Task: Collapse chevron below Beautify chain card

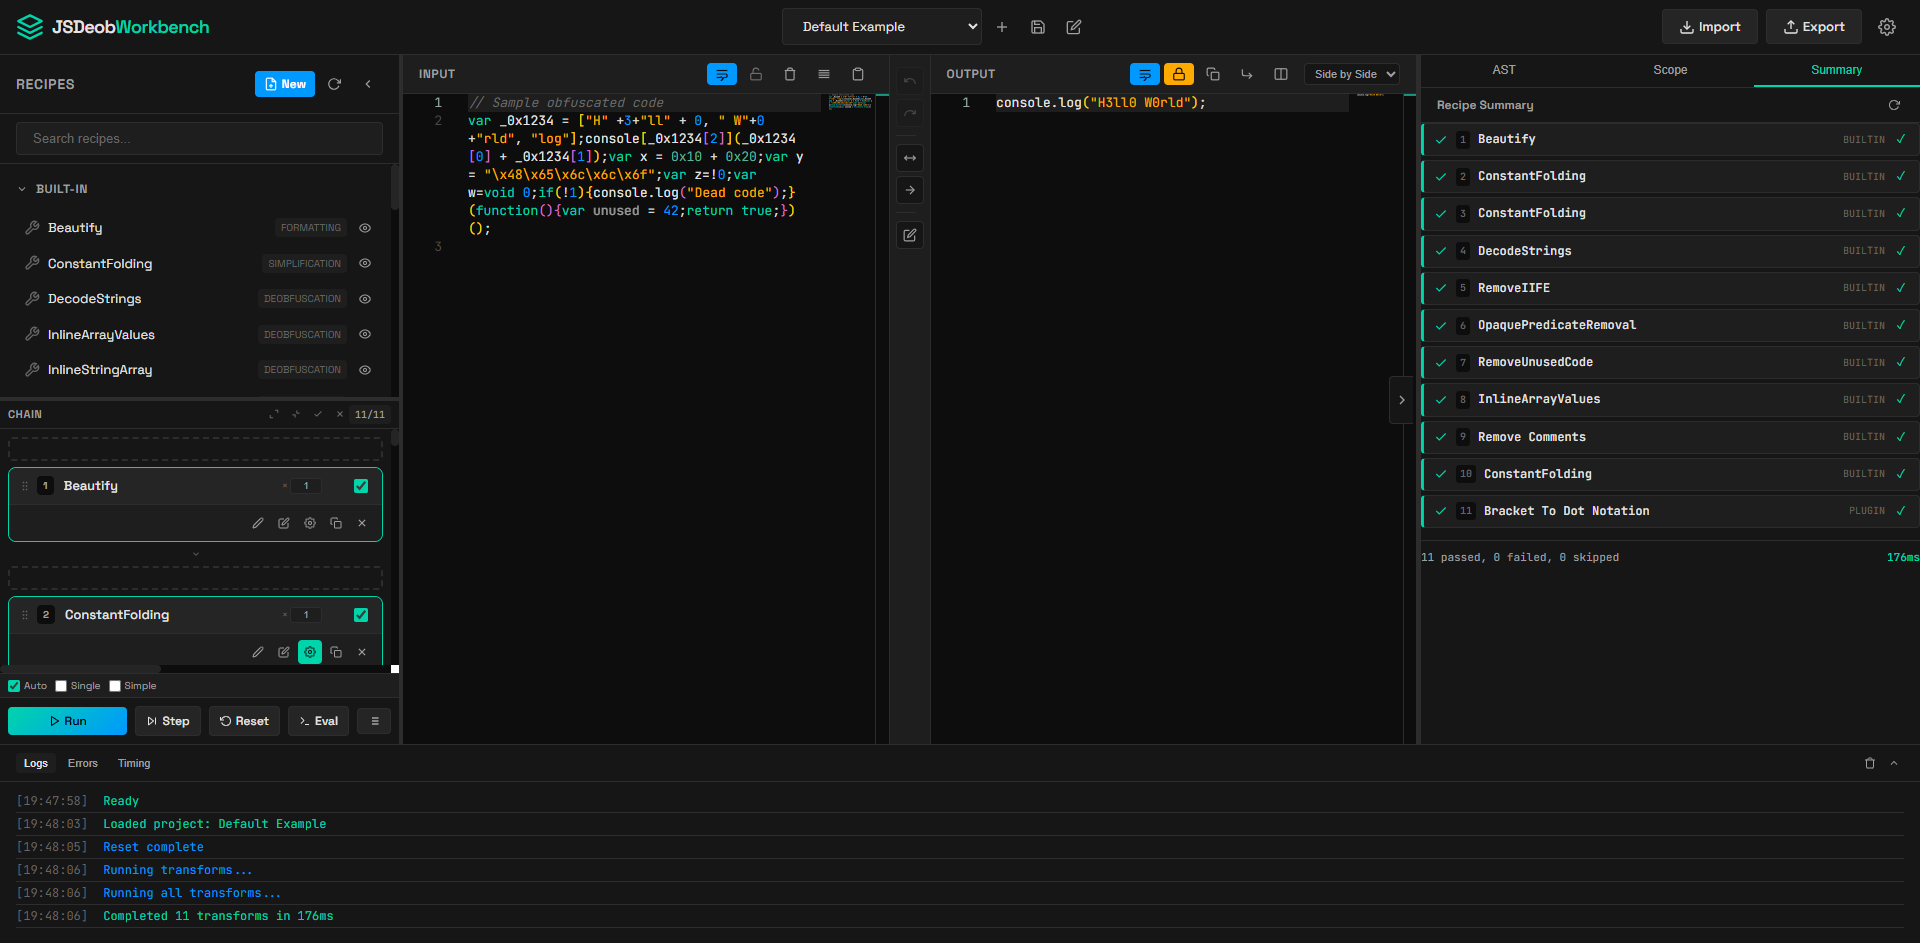Action: click(196, 554)
